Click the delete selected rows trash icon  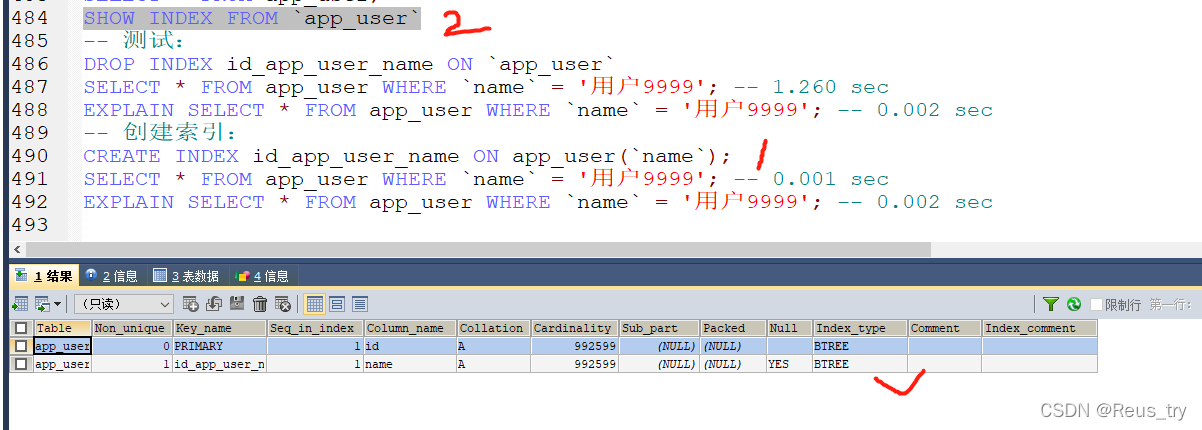pos(260,304)
